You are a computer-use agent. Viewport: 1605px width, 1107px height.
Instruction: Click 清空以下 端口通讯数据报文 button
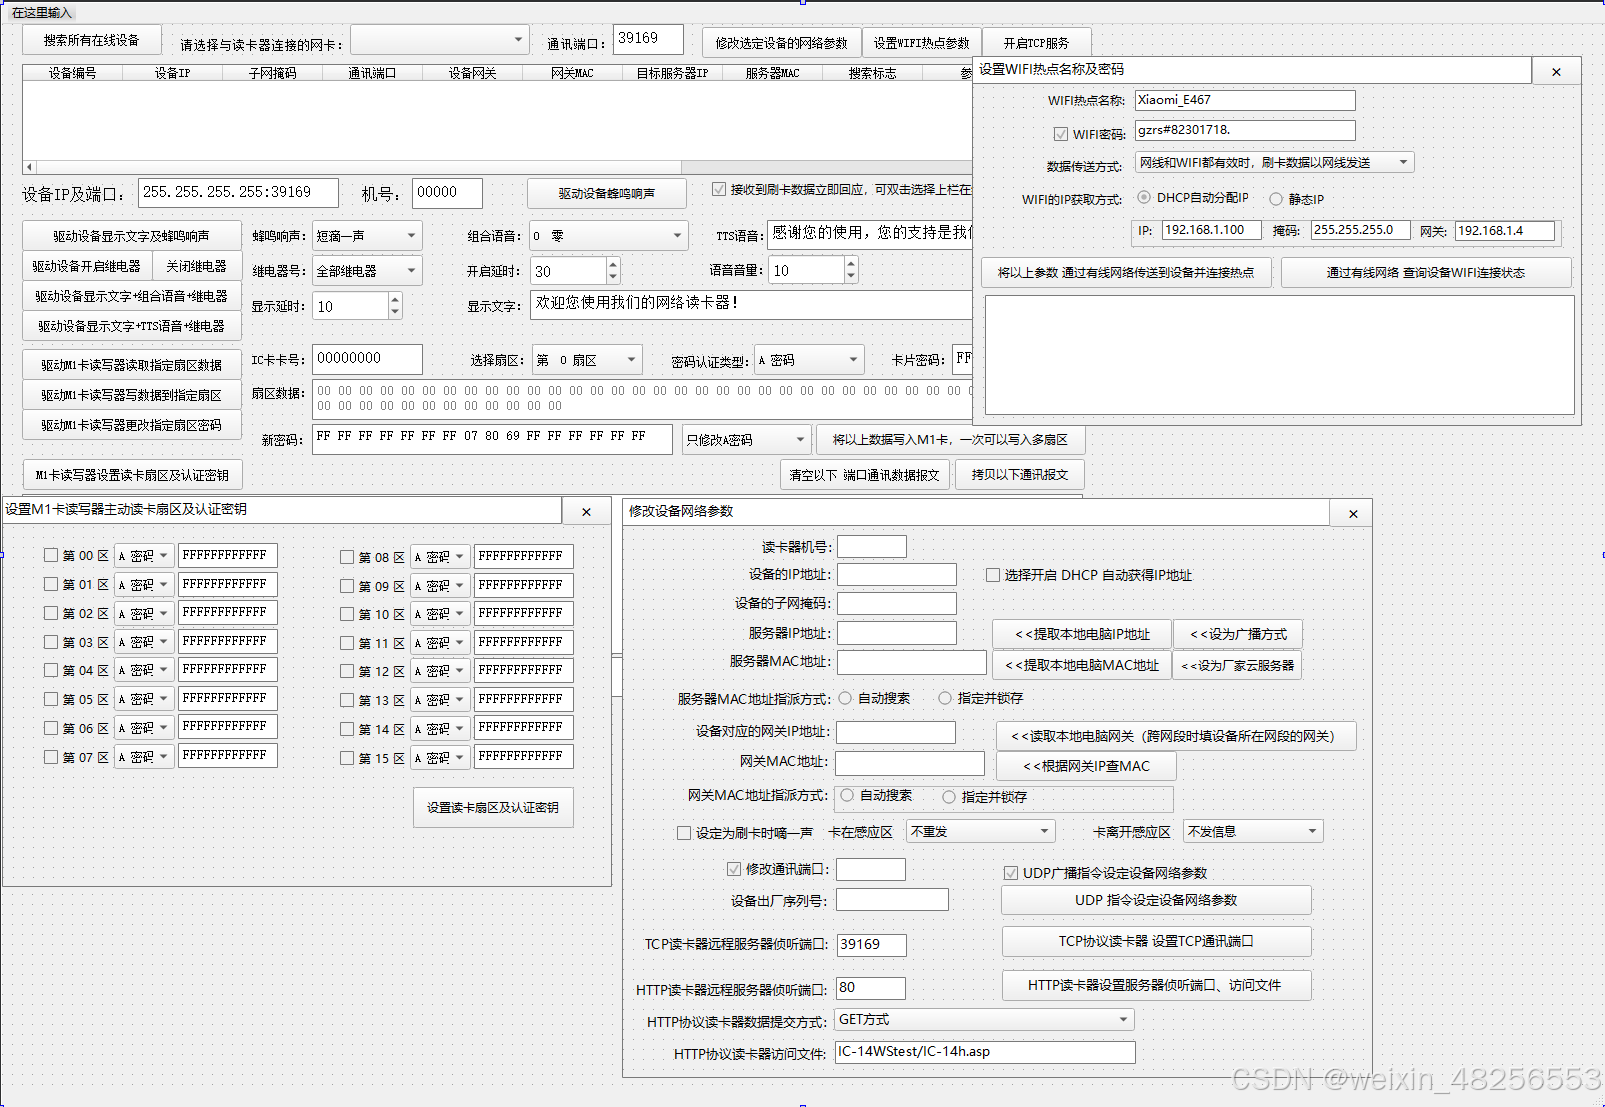click(x=865, y=475)
